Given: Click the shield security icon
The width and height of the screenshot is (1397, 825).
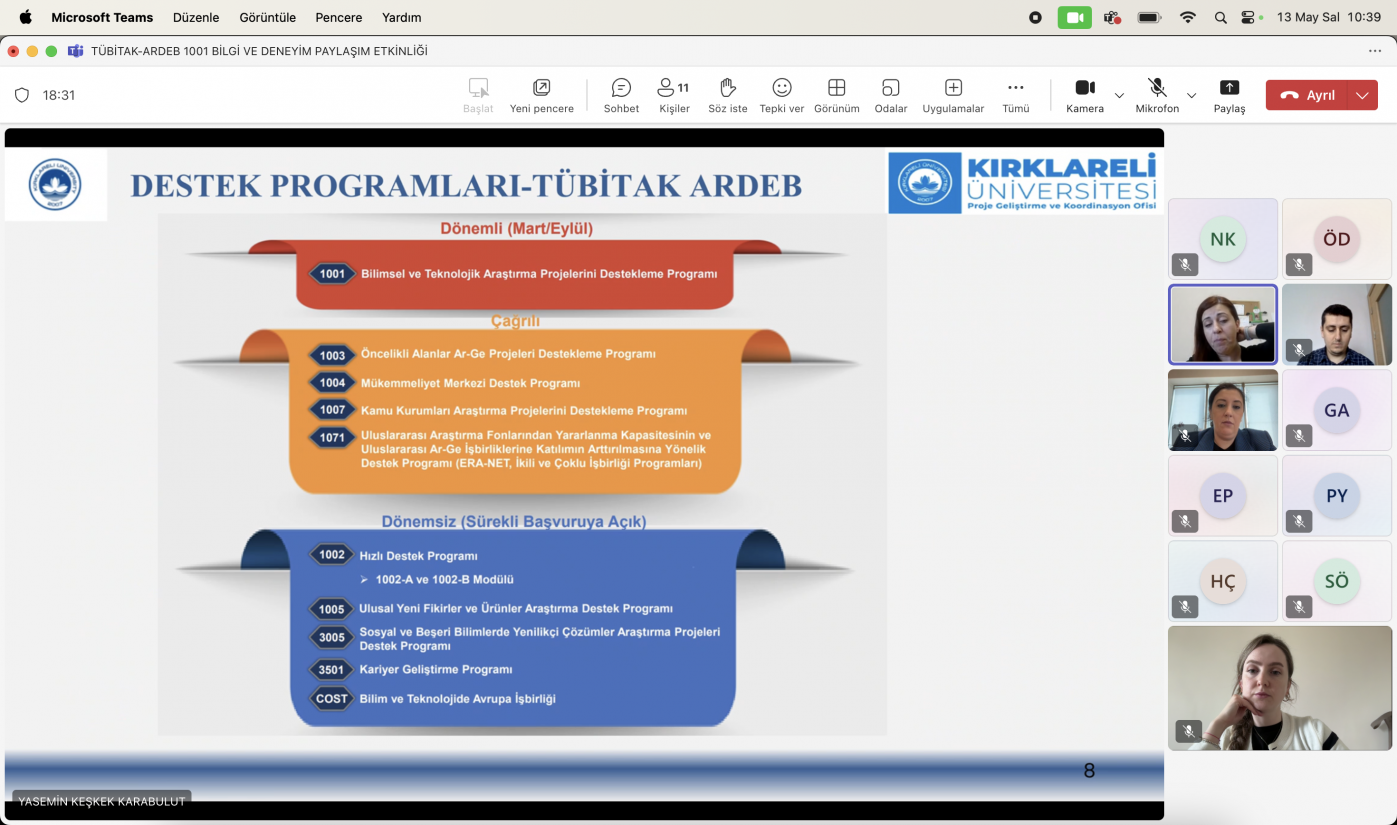Looking at the screenshot, I should 22,95.
